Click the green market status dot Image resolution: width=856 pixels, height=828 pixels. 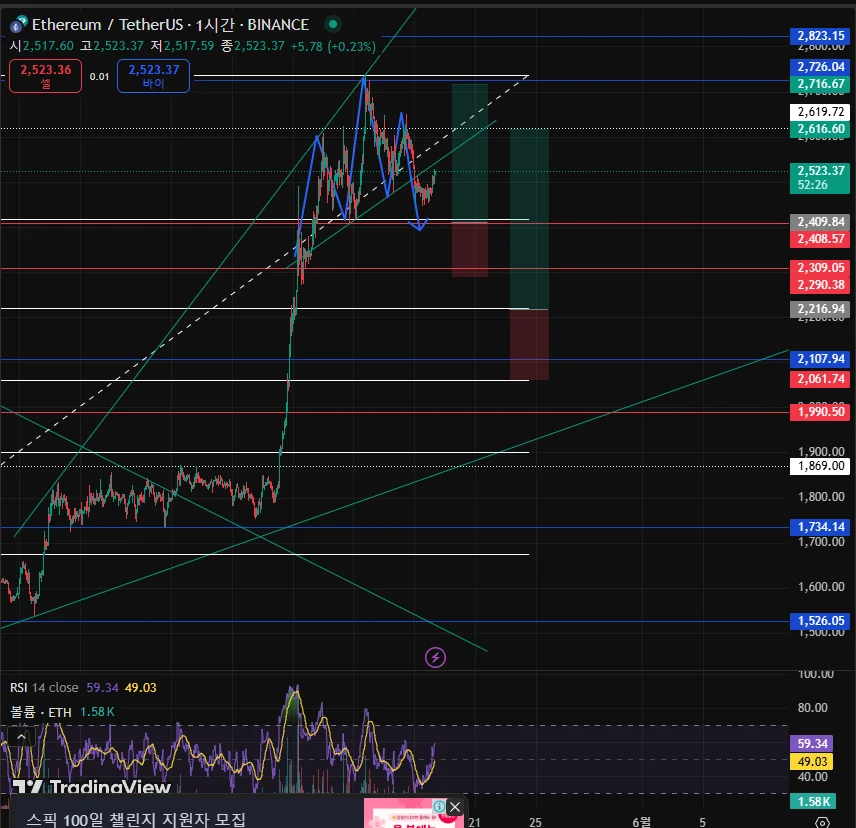pyautogui.click(x=332, y=24)
